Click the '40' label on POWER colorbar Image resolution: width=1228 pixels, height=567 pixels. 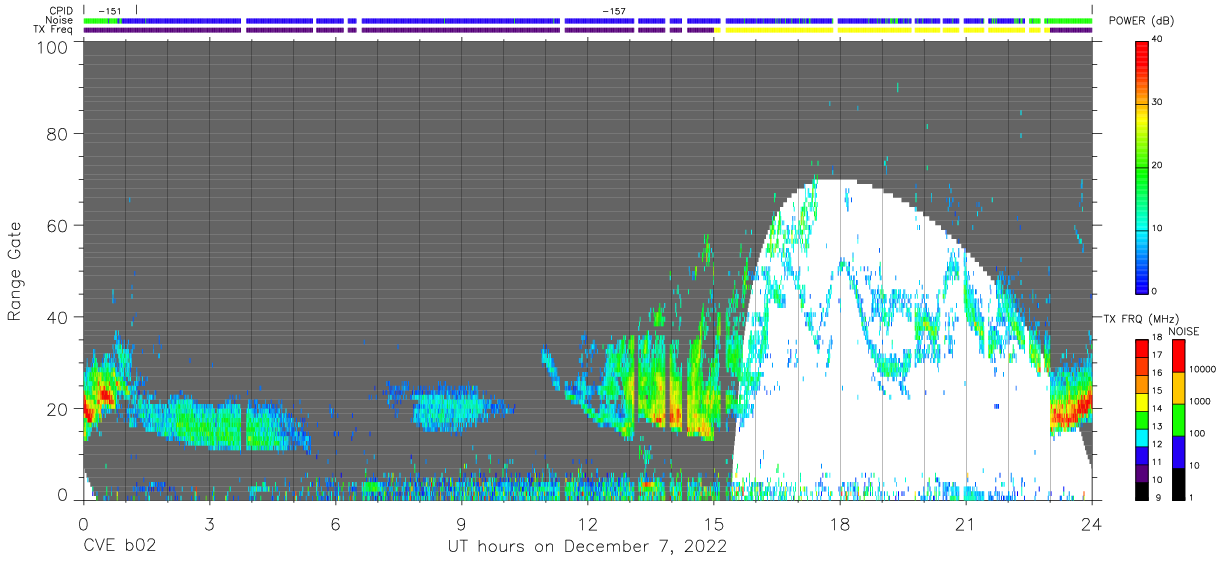point(1158,39)
